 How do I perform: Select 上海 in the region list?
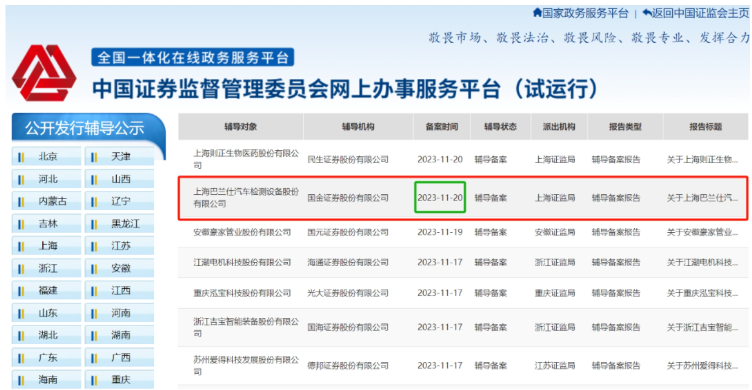tap(47, 246)
